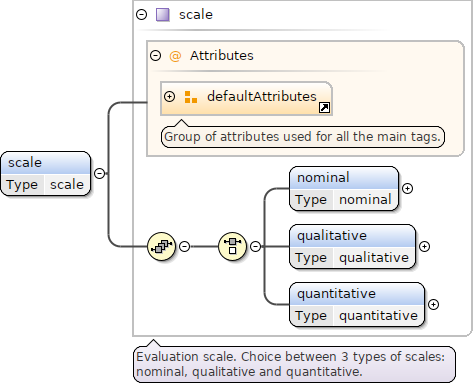
Task: Click the scale title in type header
Action: [x=196, y=15]
